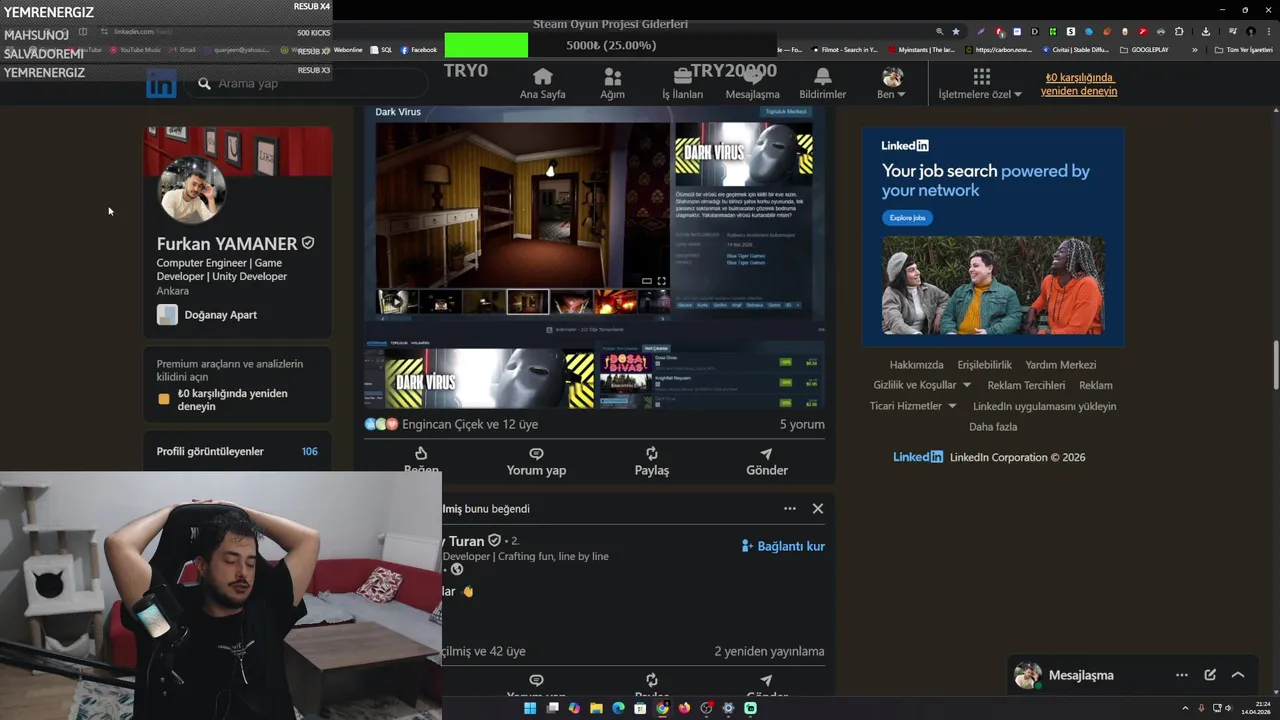Click LinkedIn uygulamasını yükleyin link

click(1044, 406)
